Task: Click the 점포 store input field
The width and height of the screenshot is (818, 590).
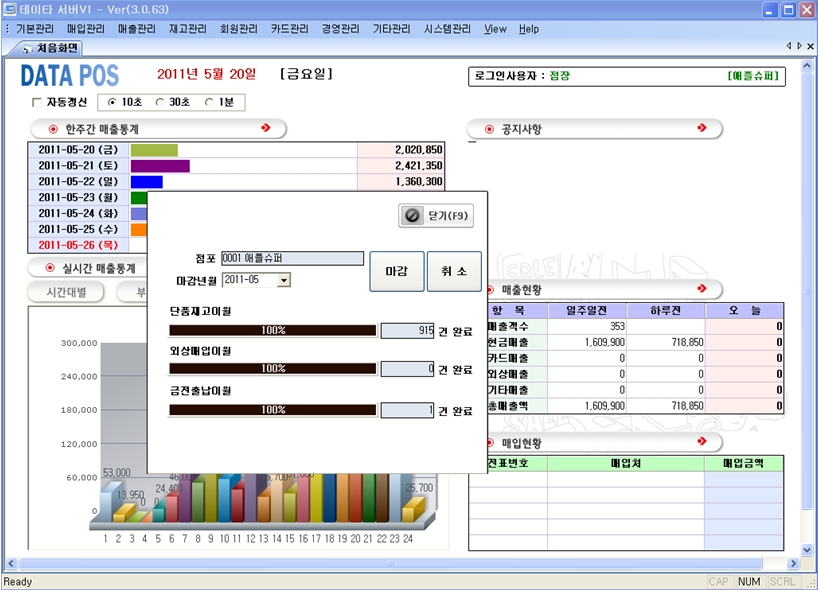Action: pyautogui.click(x=292, y=258)
